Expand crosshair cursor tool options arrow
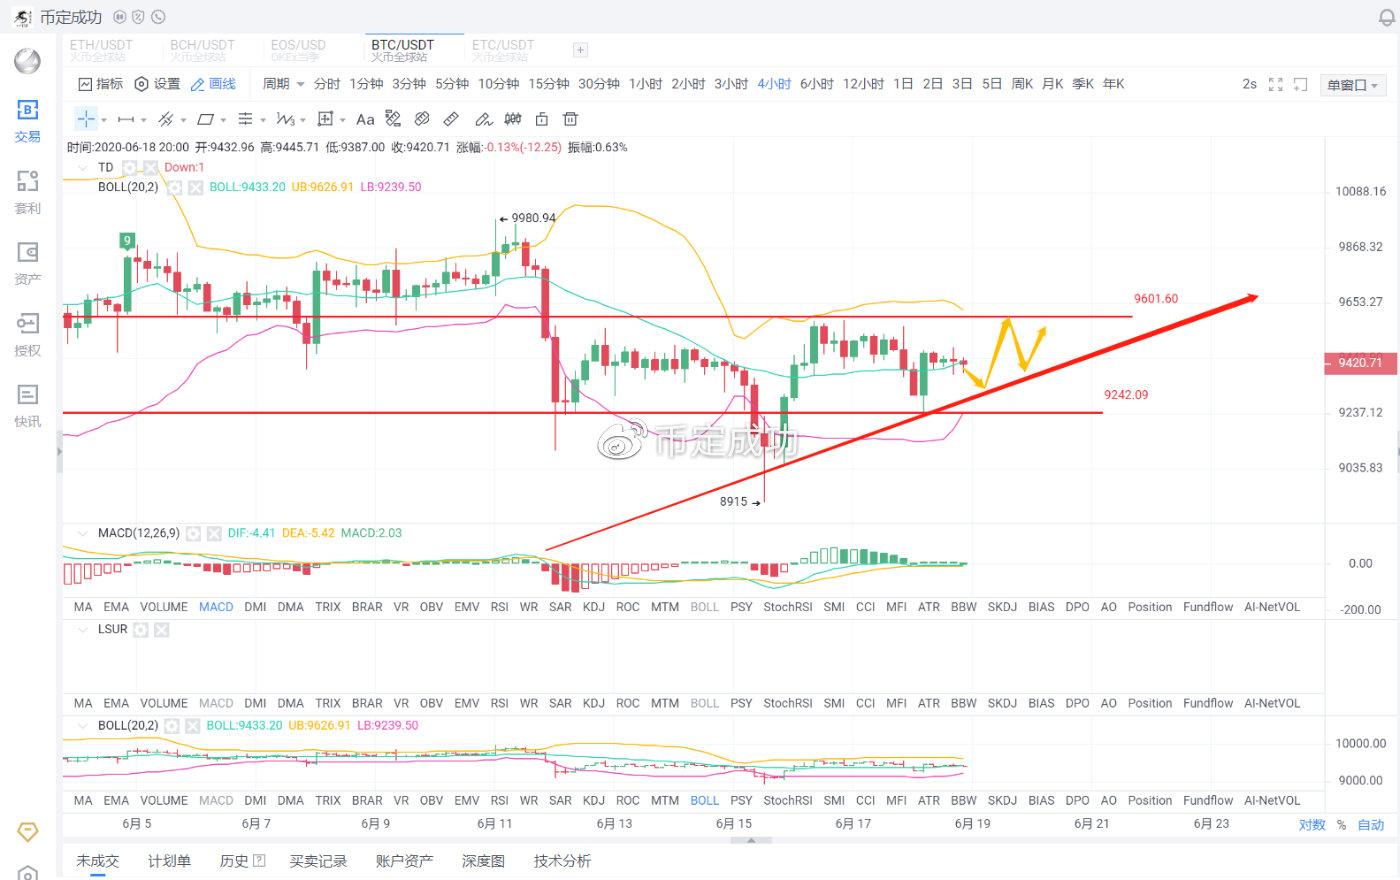Viewport: 1400px width, 880px height. (x=103, y=120)
